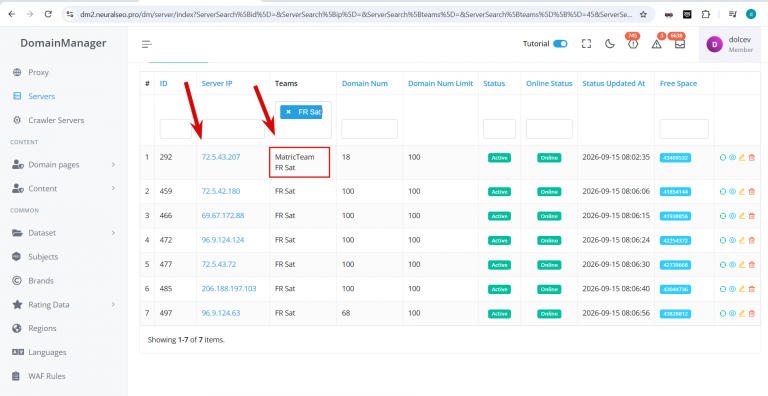Image resolution: width=768 pixels, height=396 pixels.
Task: Sort table by Status Updated At column
Action: tap(614, 84)
